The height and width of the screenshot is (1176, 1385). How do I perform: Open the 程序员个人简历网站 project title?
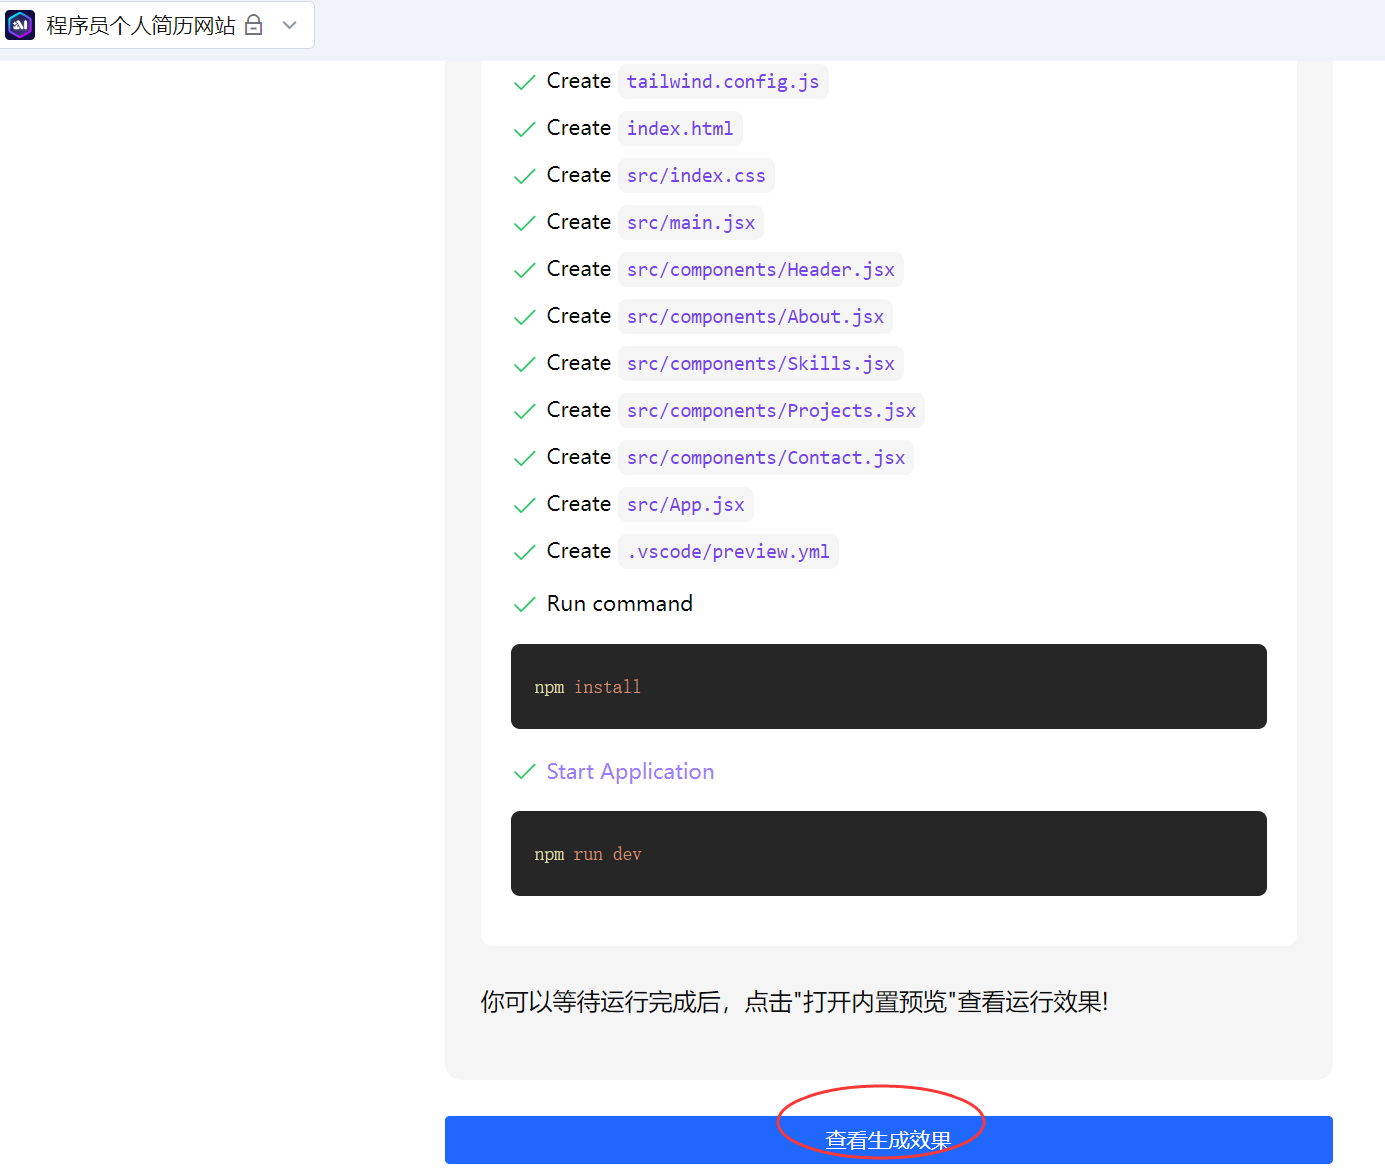pyautogui.click(x=141, y=25)
